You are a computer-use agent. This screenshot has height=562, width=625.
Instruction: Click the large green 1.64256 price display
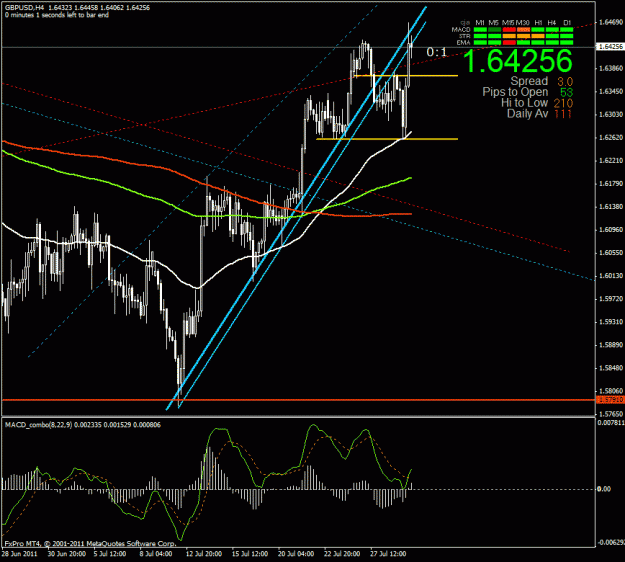[518, 61]
